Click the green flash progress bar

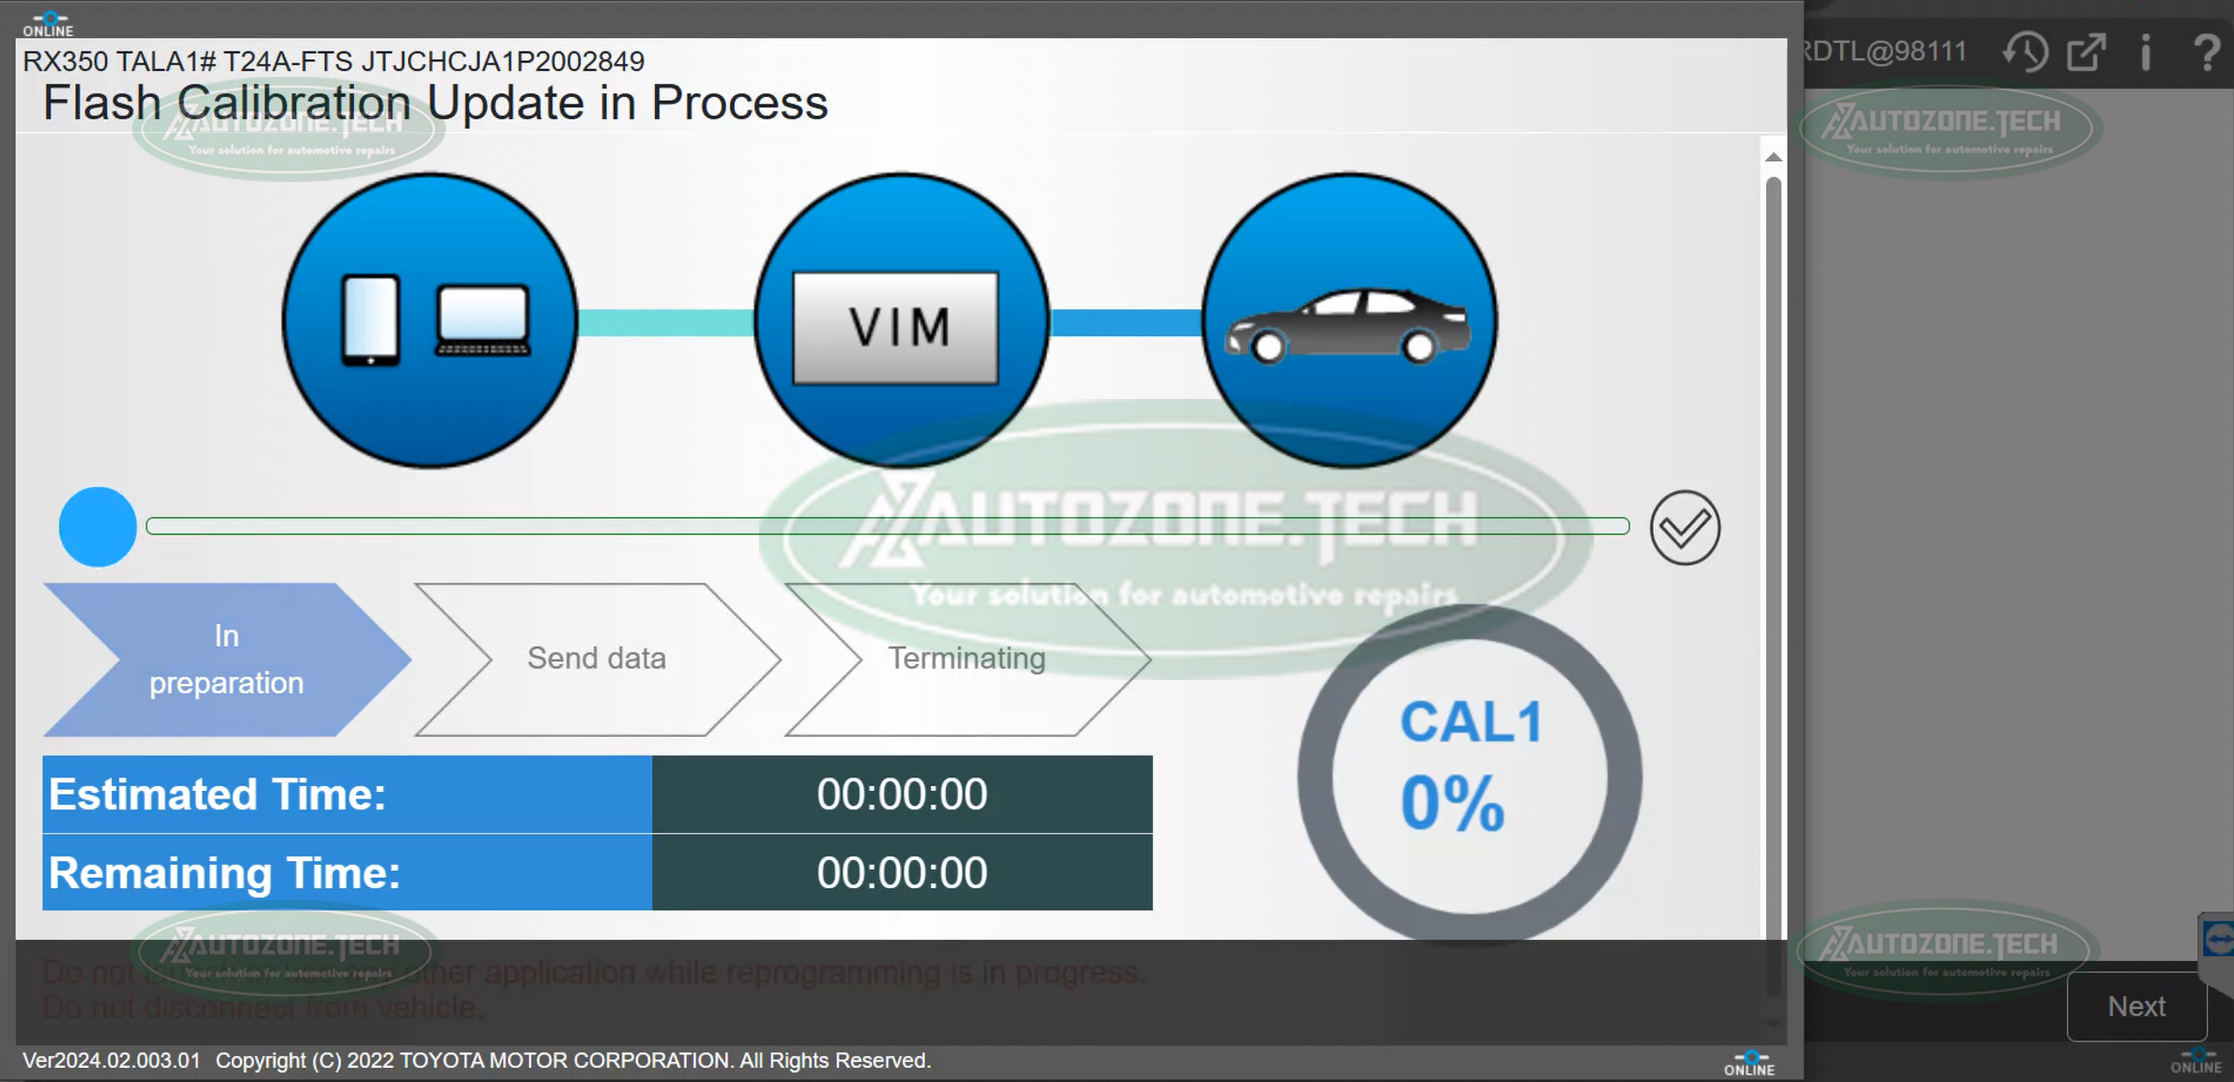[887, 526]
